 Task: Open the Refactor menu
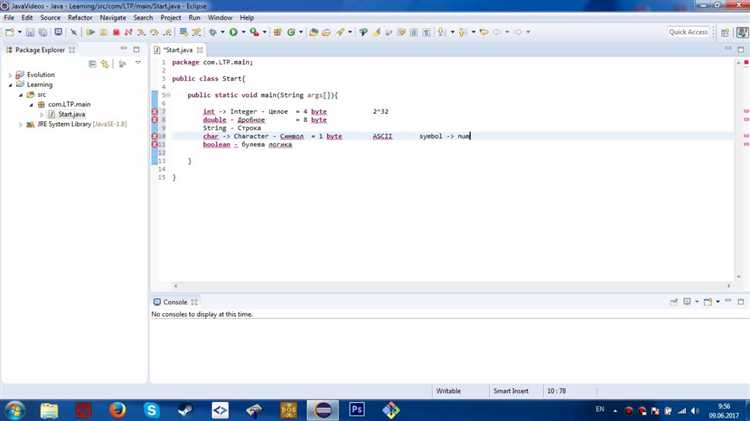80,17
